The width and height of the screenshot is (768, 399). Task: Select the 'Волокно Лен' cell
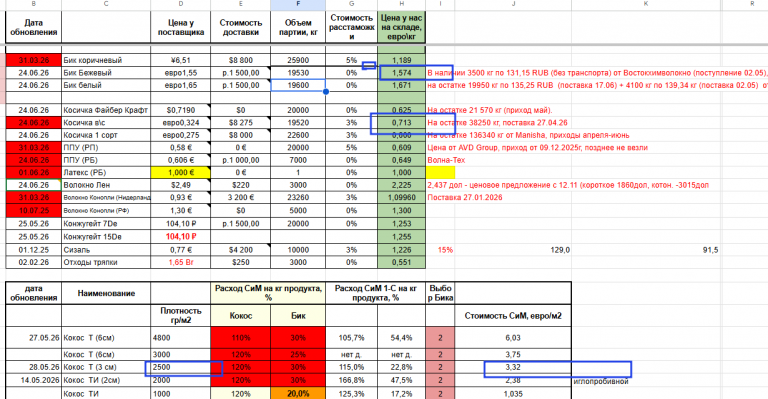click(x=106, y=185)
